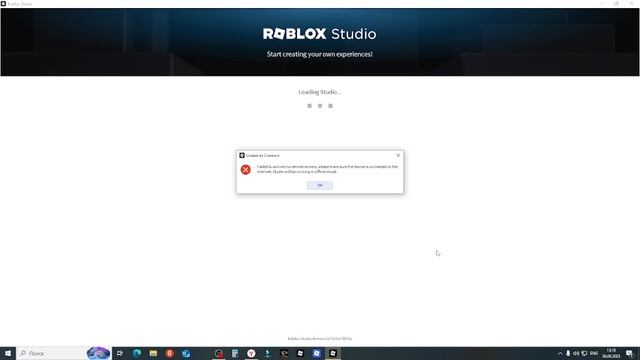
Task: Click the red error icon in dialog
Action: [x=245, y=169]
